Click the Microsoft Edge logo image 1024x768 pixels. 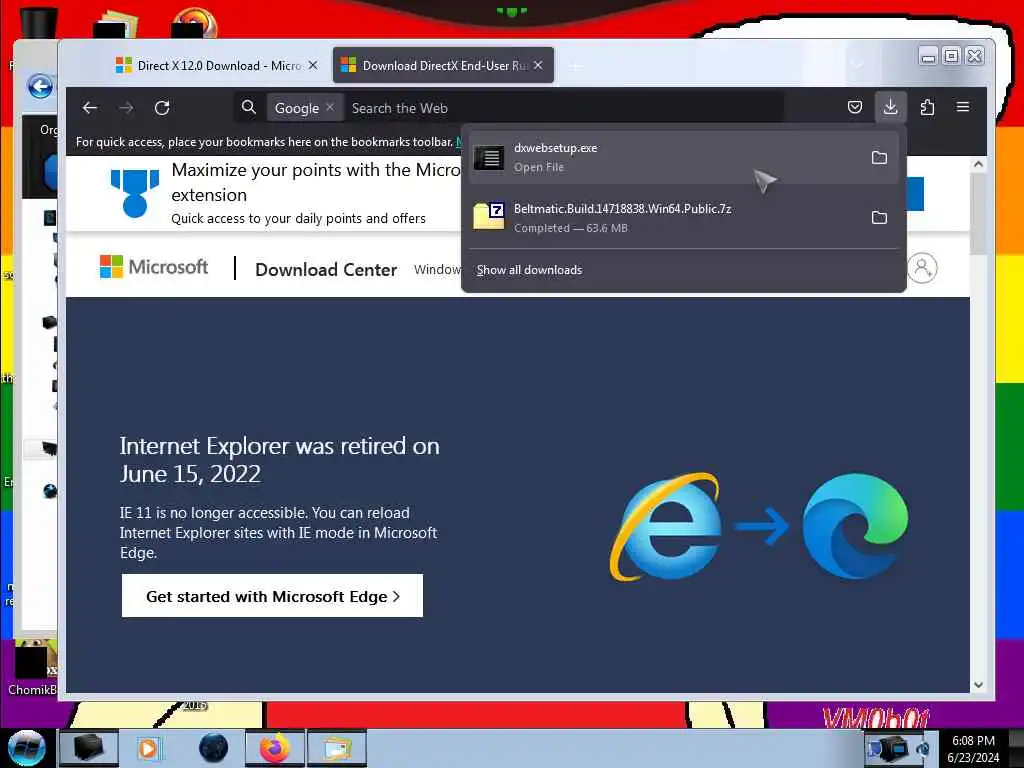pos(855,526)
